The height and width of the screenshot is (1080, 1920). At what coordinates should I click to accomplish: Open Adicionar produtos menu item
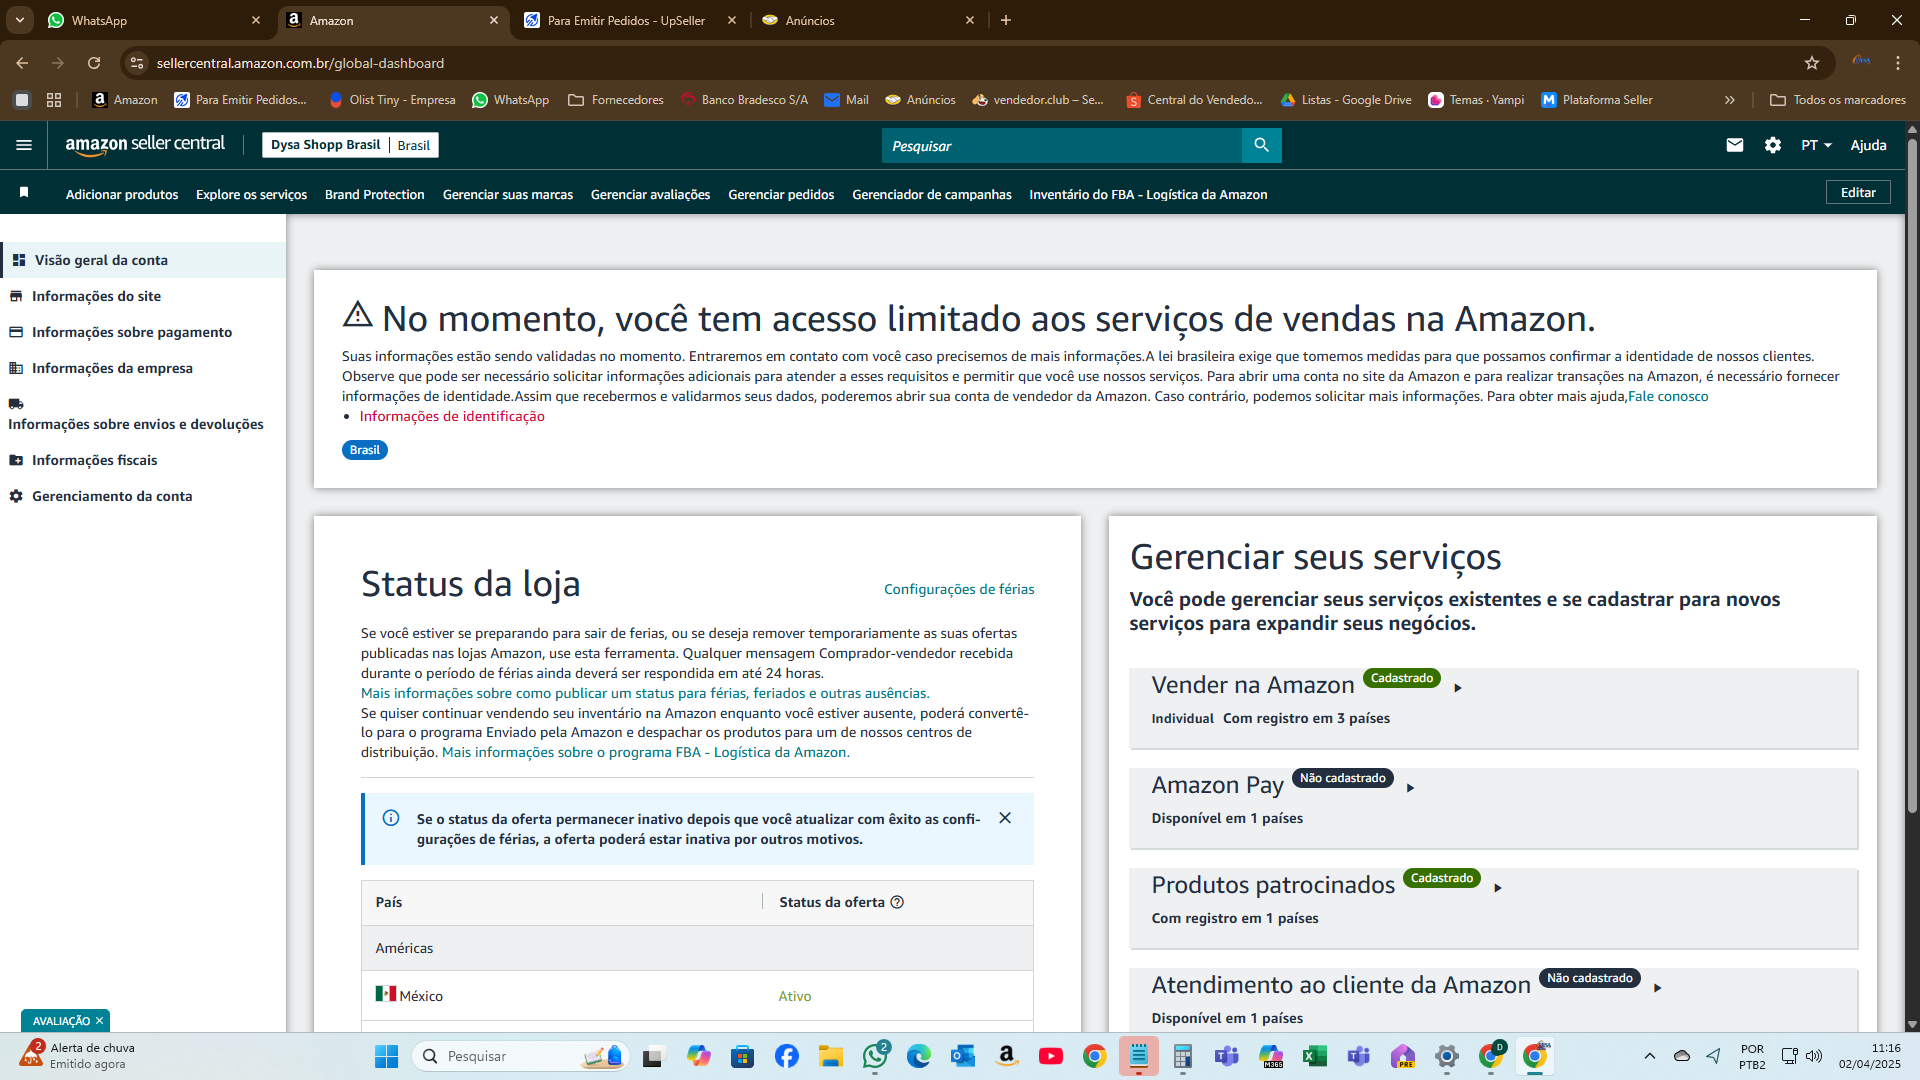(x=122, y=194)
